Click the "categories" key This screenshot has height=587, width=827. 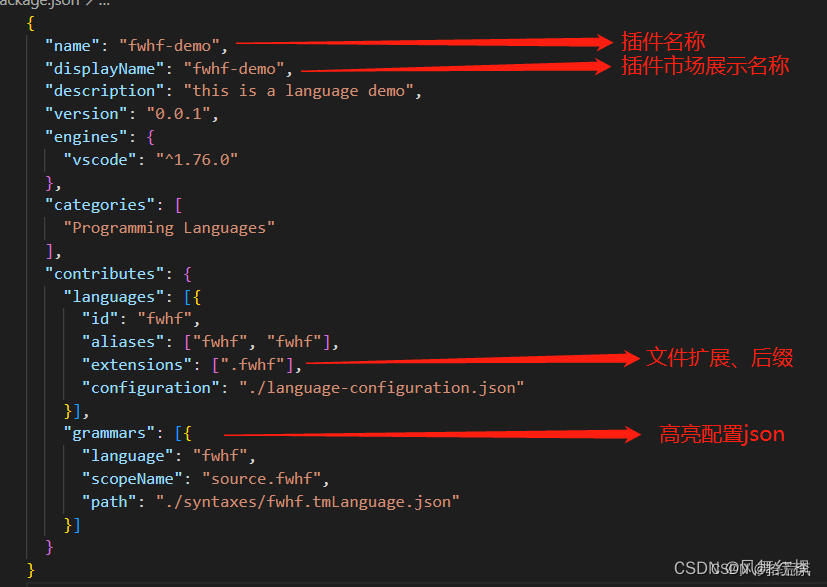click(100, 205)
